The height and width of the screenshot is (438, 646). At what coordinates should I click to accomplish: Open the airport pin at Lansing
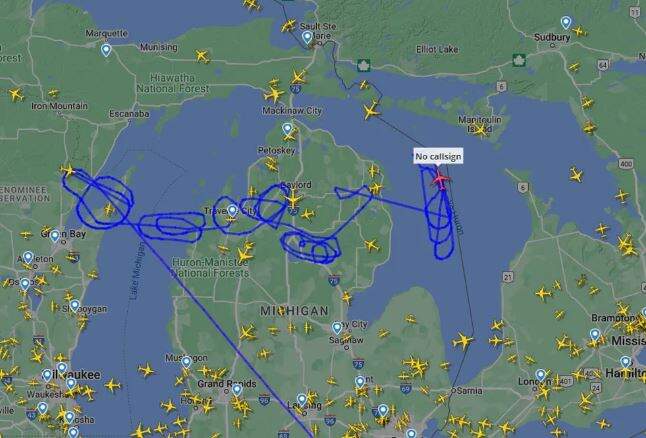click(x=302, y=400)
